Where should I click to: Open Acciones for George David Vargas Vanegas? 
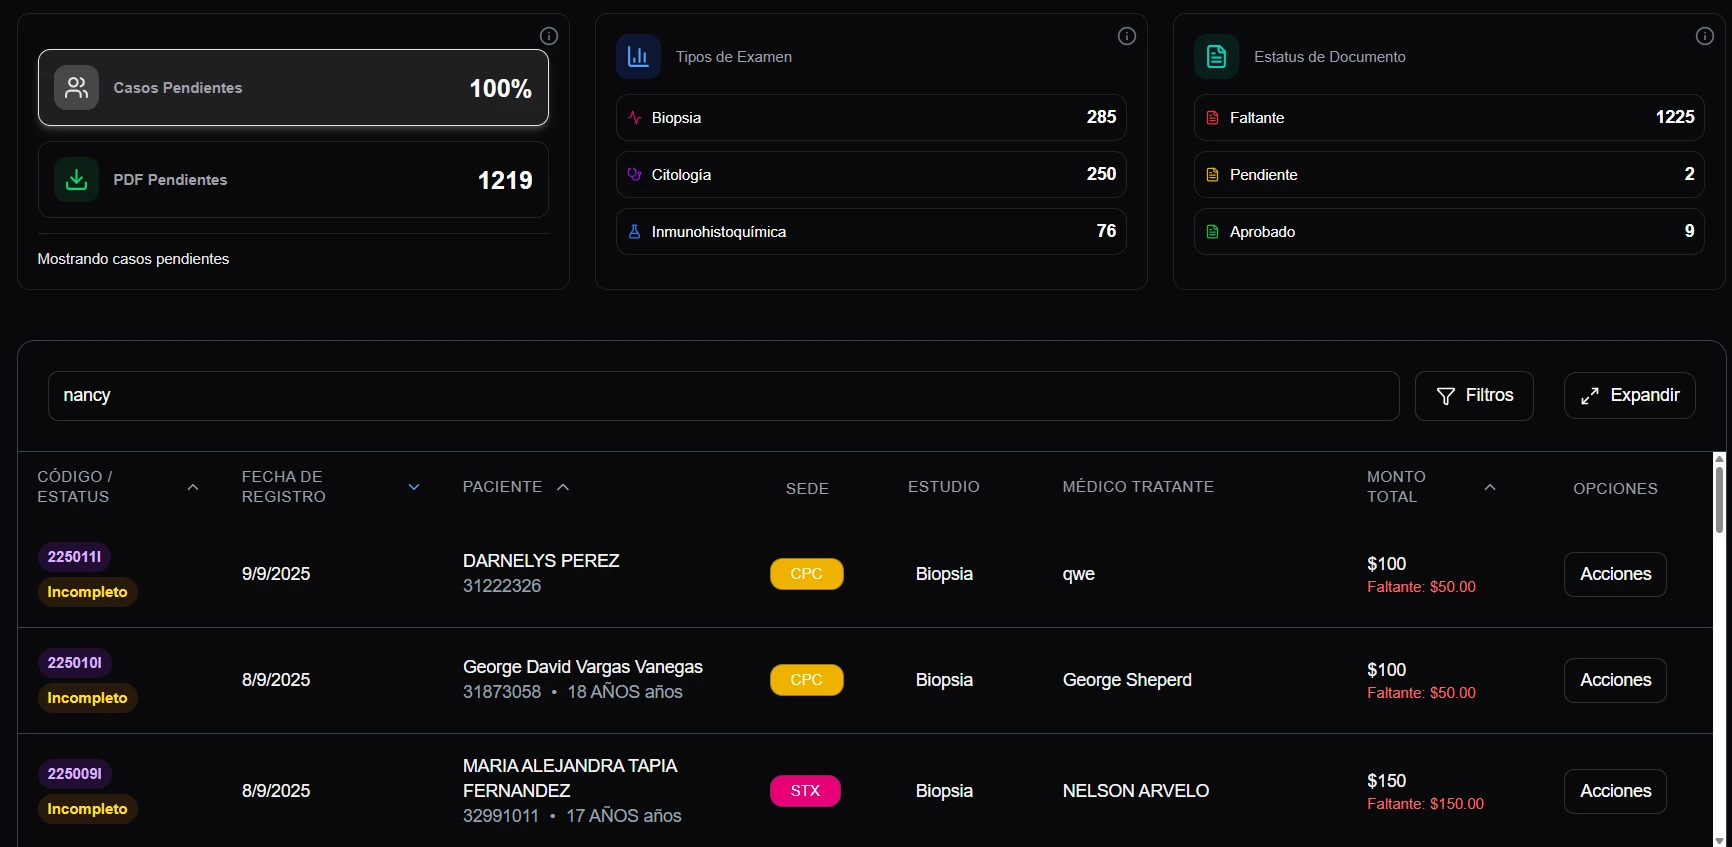click(x=1615, y=680)
